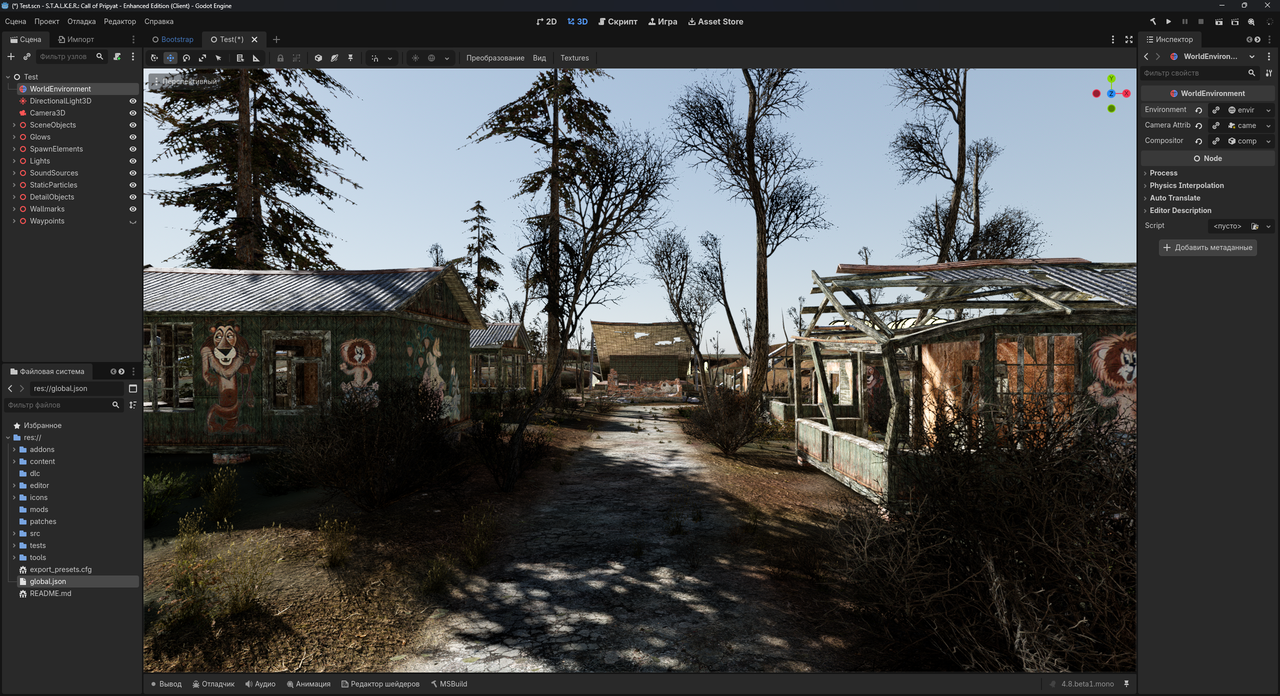Click the Фильтр узлов search field
Screen dimensions: 1280x696
pos(70,57)
